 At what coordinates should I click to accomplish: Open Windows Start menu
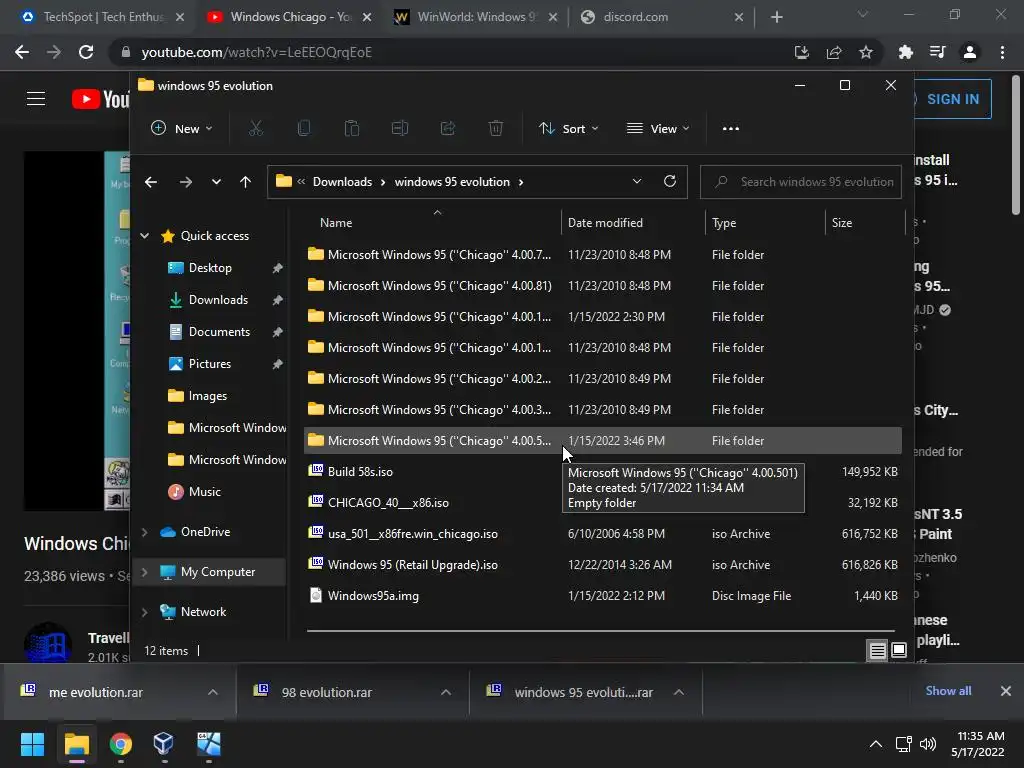[x=32, y=744]
